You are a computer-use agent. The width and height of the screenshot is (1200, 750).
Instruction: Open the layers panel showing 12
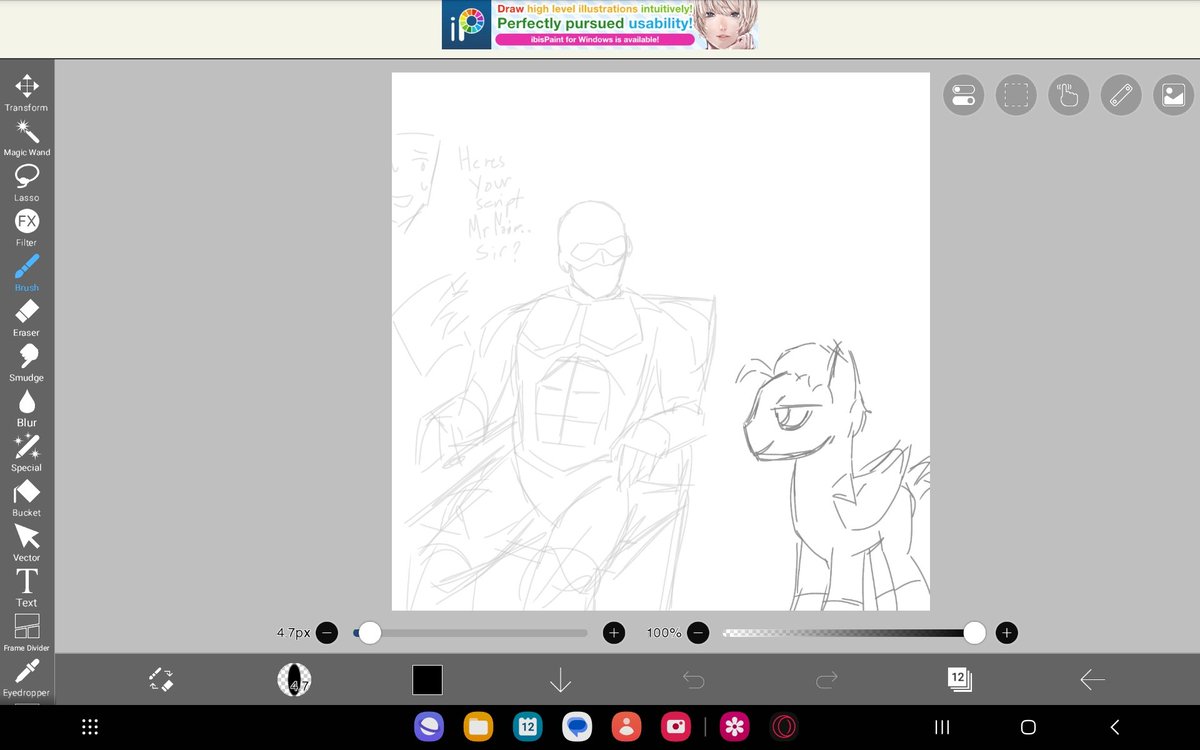tap(959, 680)
